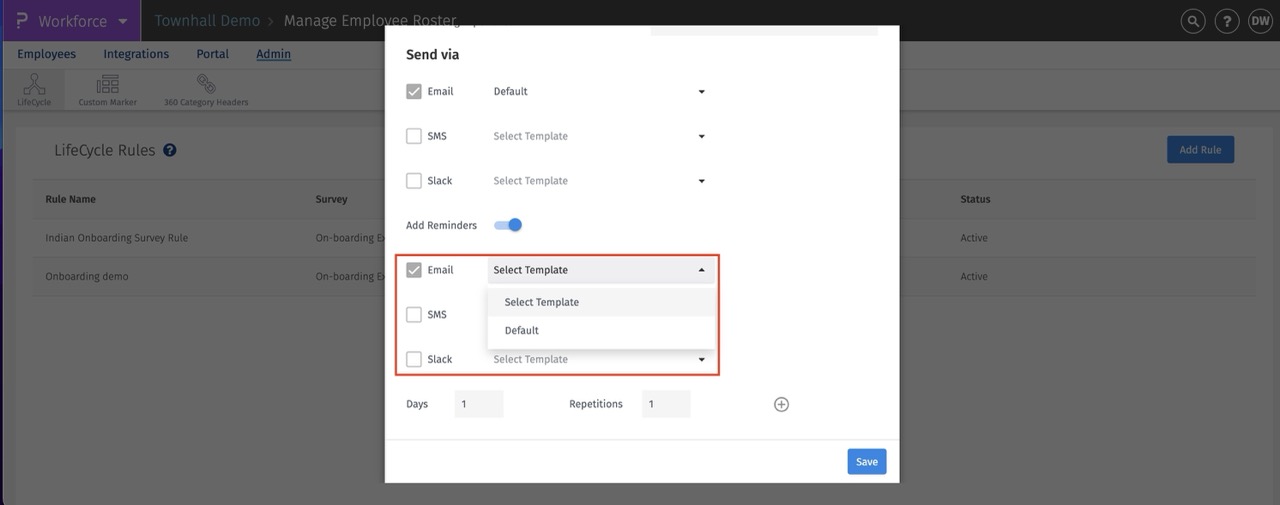1280x505 pixels.
Task: Select the LifeCycle icon tab
Action: point(34,89)
